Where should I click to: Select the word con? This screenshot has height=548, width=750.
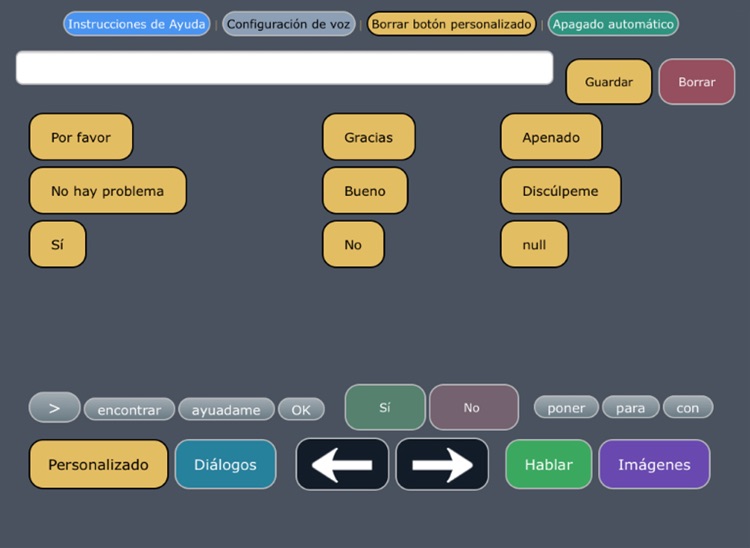click(688, 407)
